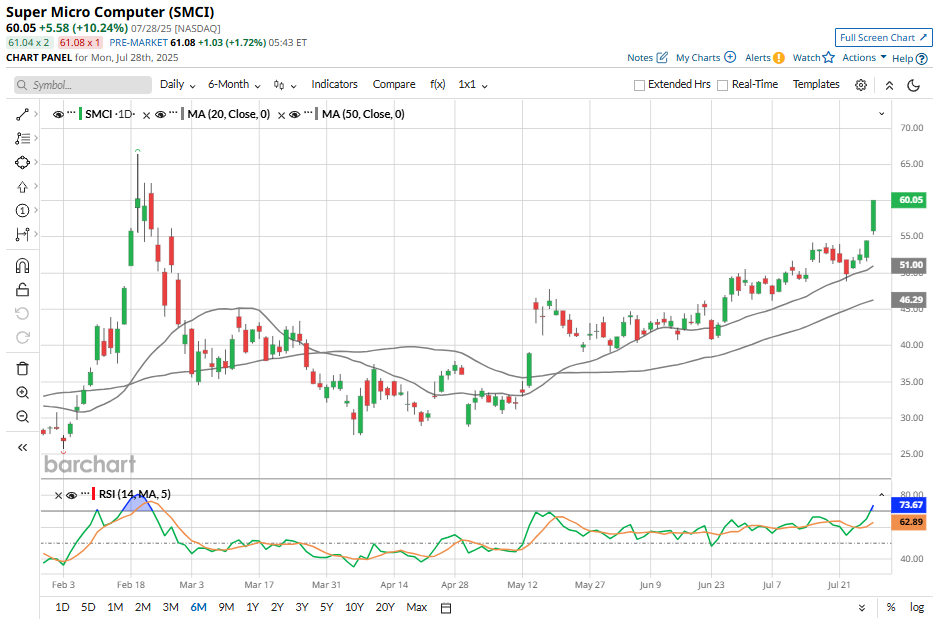This screenshot has height=634, width=945.
Task: Open the candlestick chart type dropdown
Action: click(284, 85)
